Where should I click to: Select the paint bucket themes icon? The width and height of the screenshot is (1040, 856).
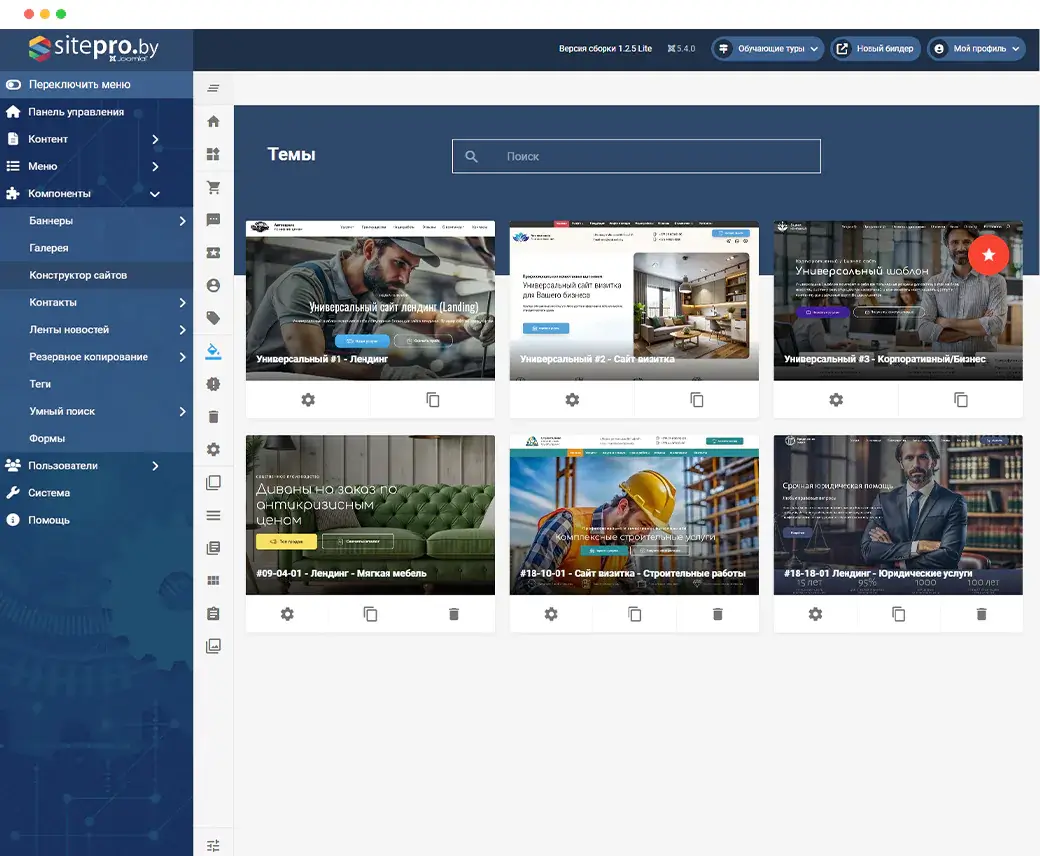[213, 351]
